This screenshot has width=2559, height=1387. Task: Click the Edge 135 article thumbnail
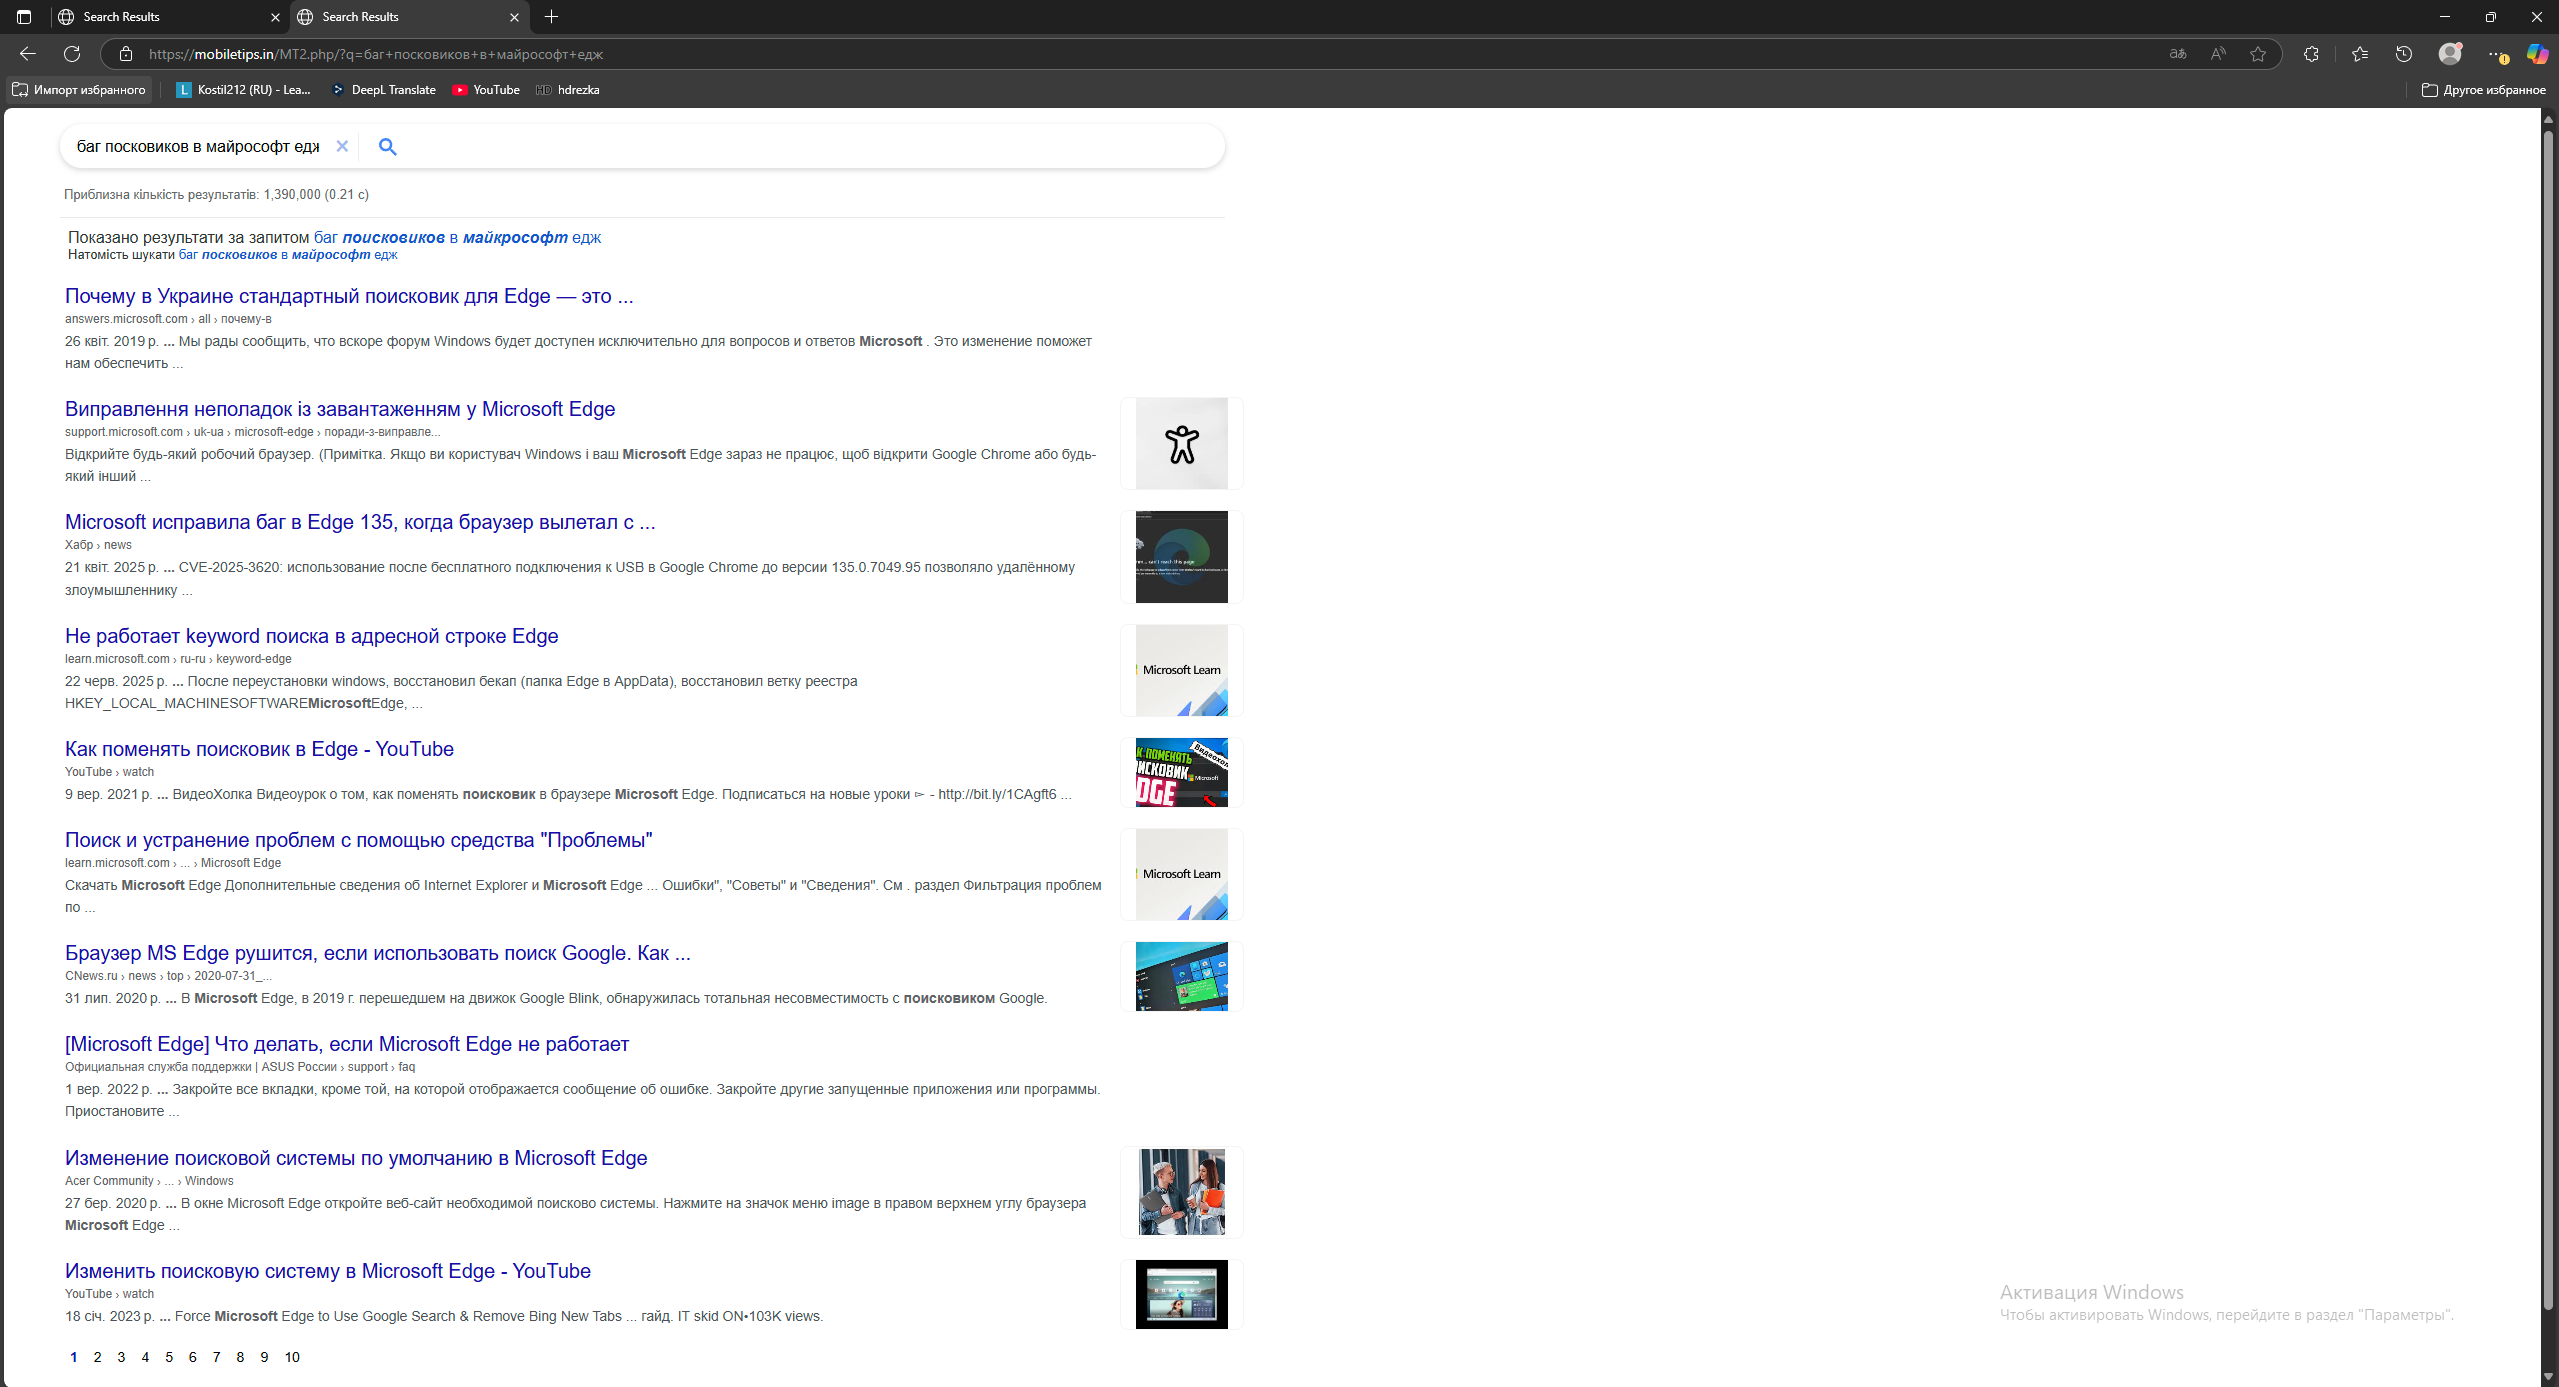(x=1181, y=557)
